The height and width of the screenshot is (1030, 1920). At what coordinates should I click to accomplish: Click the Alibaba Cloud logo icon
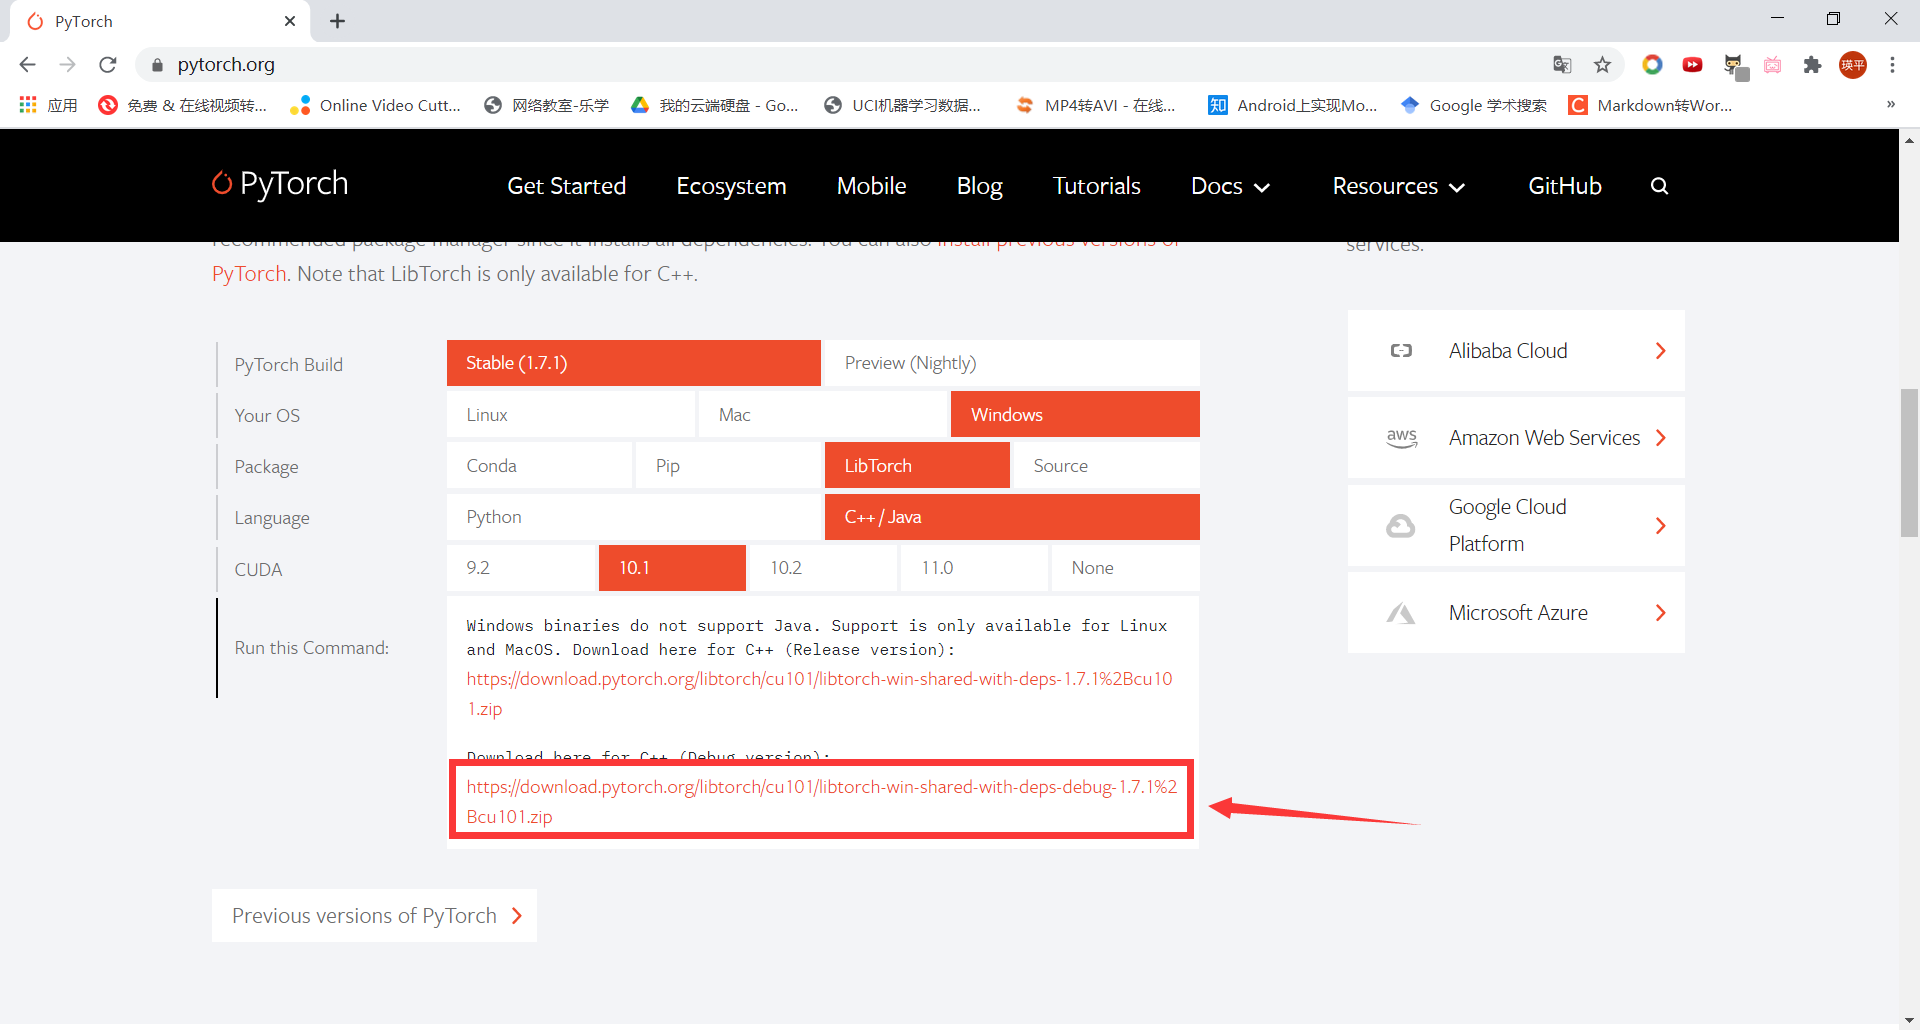click(1401, 351)
